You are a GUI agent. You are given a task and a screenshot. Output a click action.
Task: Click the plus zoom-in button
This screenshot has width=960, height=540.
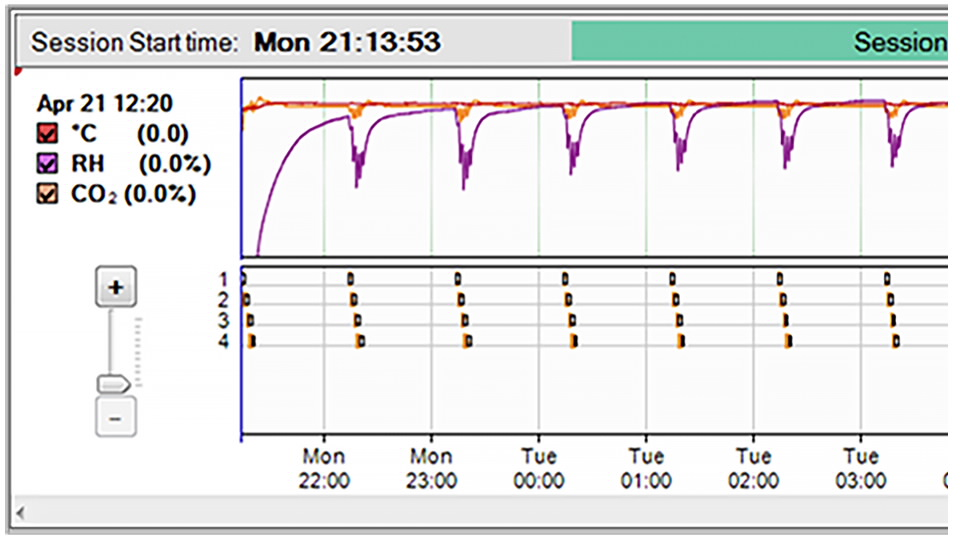click(116, 288)
